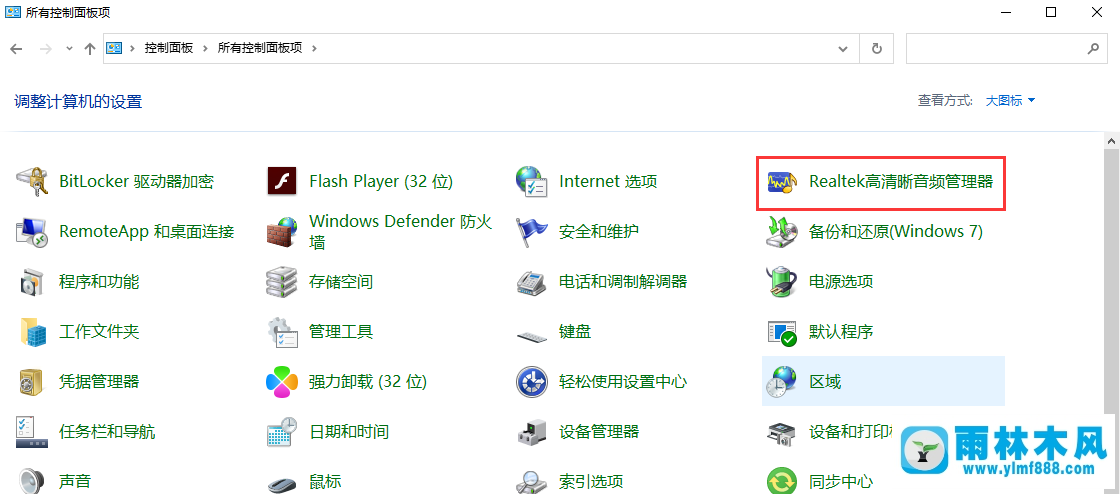Open the recent locations arrow

[69, 49]
